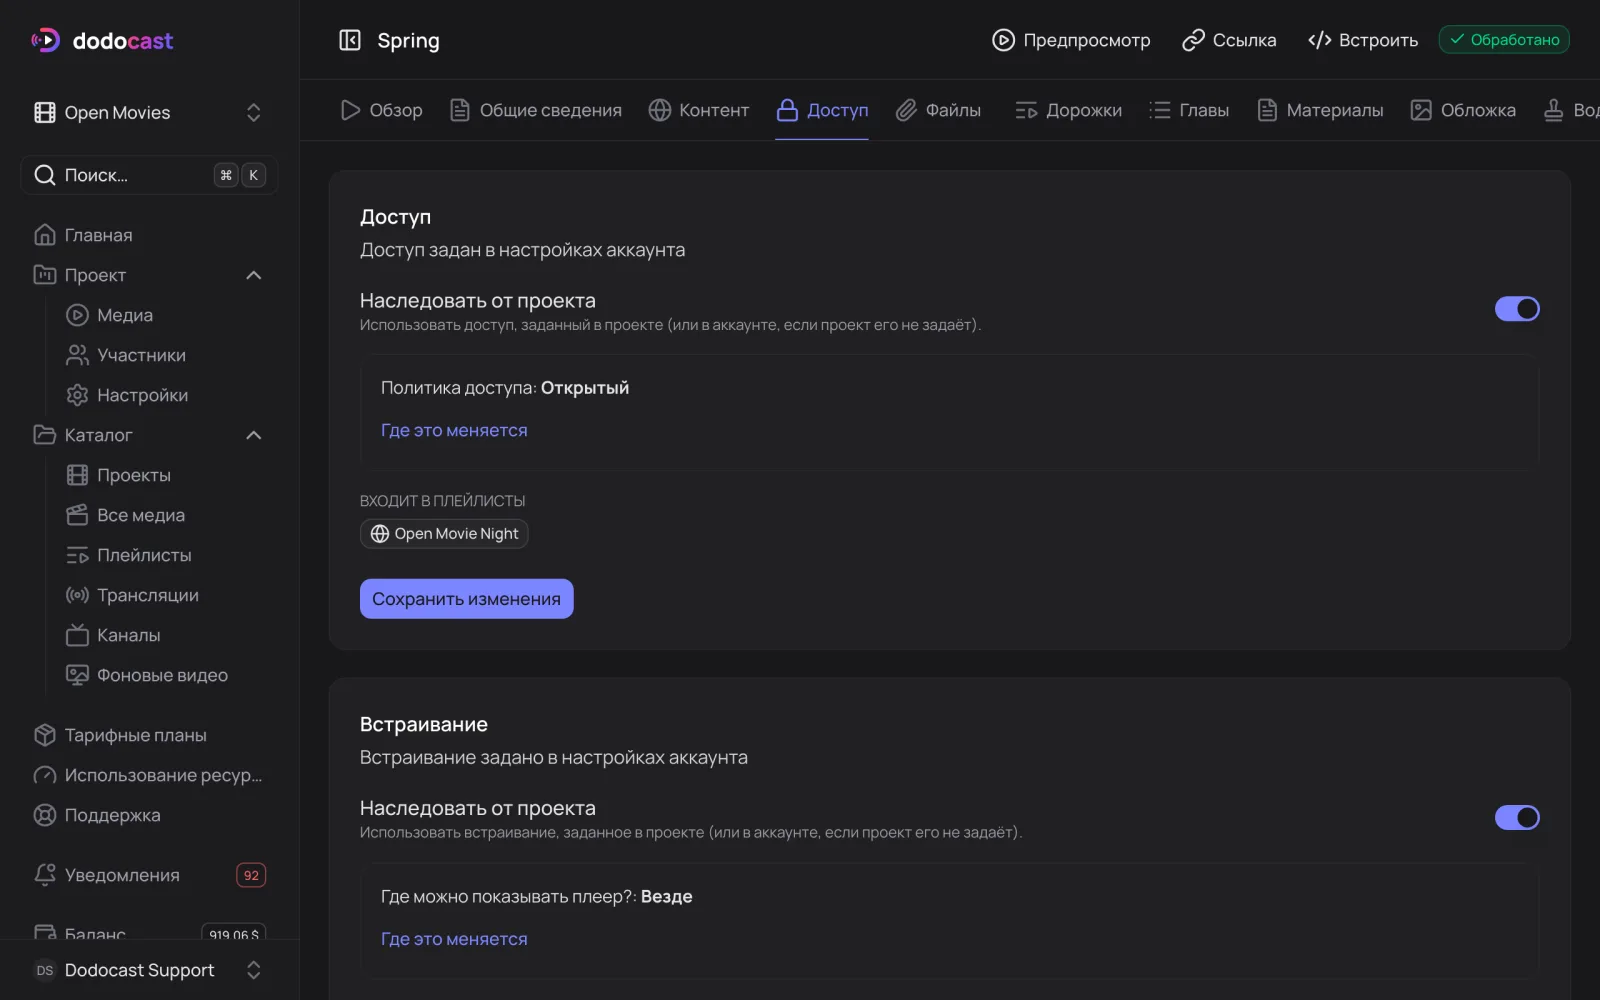Click Предпросмотр preview button
Viewport: 1600px width, 1000px height.
coord(1071,40)
